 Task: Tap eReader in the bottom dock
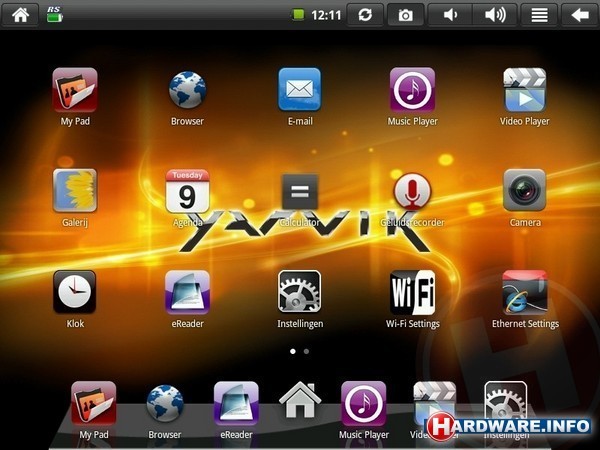pos(236,404)
